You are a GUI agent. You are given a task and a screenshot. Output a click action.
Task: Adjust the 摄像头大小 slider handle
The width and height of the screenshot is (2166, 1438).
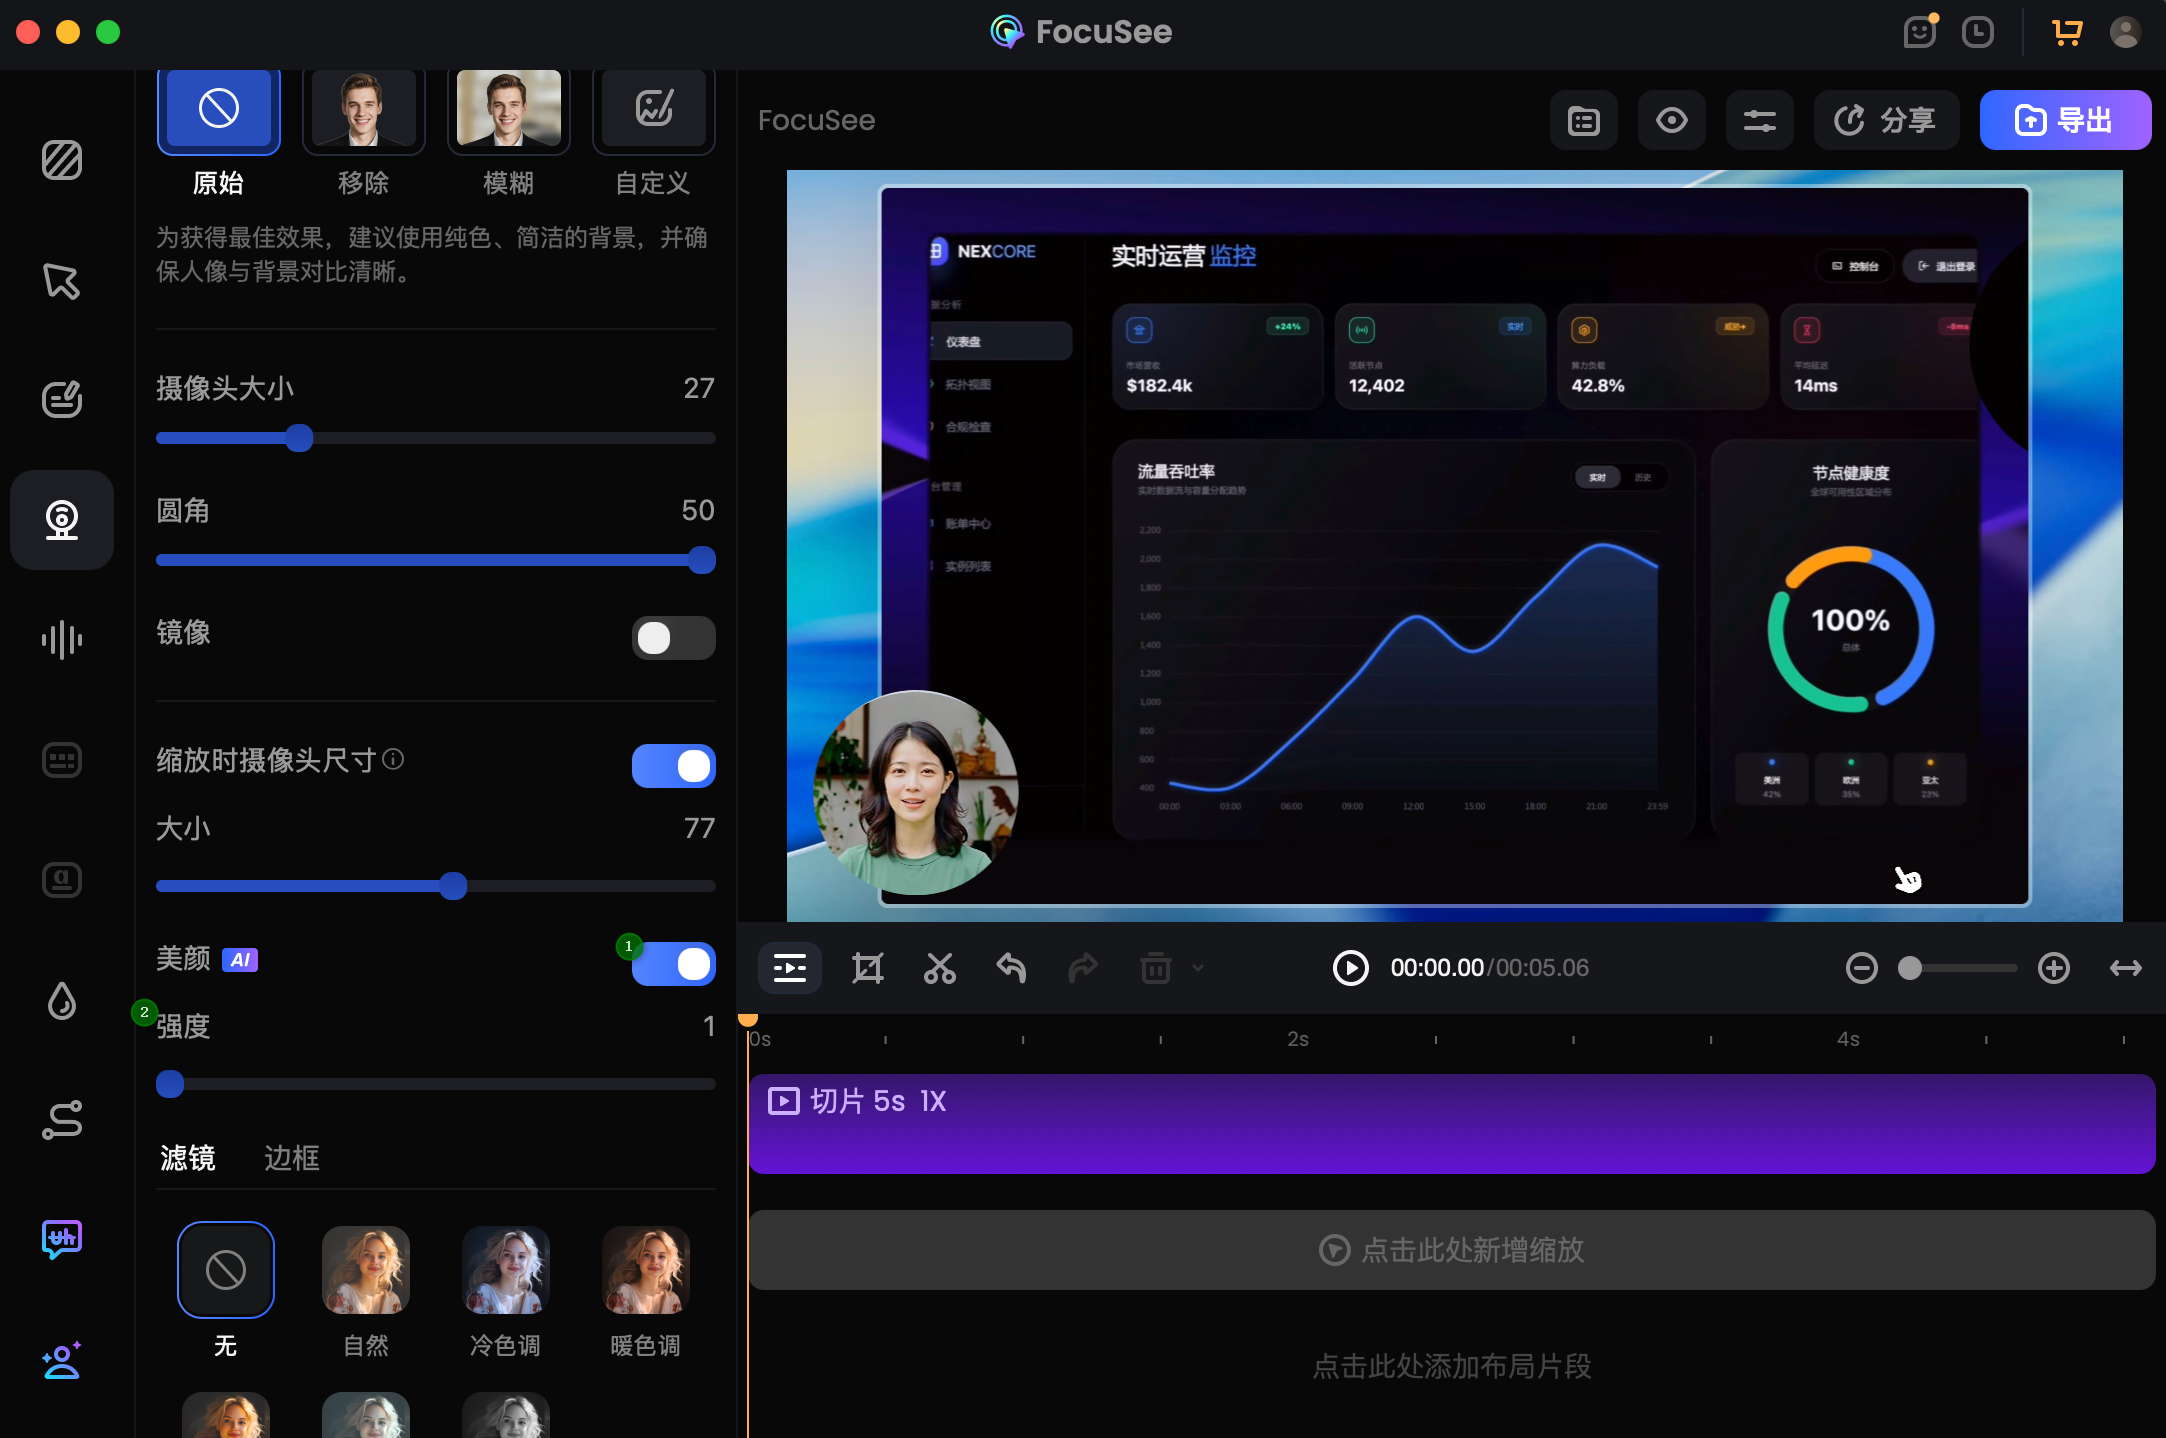coord(299,438)
